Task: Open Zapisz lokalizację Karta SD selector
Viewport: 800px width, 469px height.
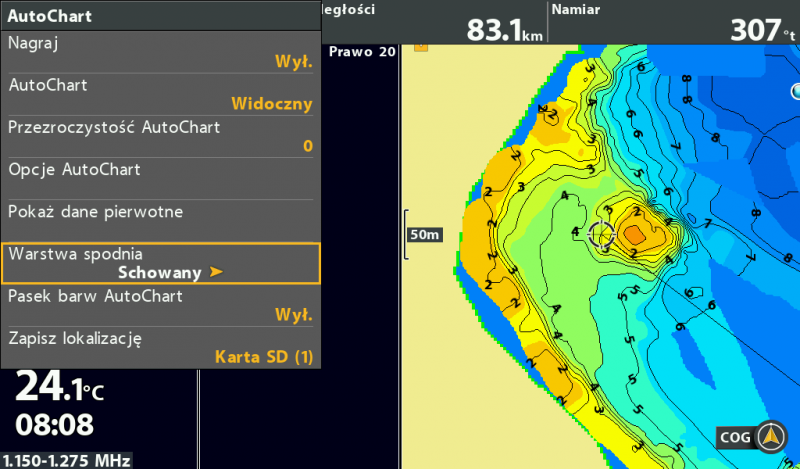Action: pos(160,347)
